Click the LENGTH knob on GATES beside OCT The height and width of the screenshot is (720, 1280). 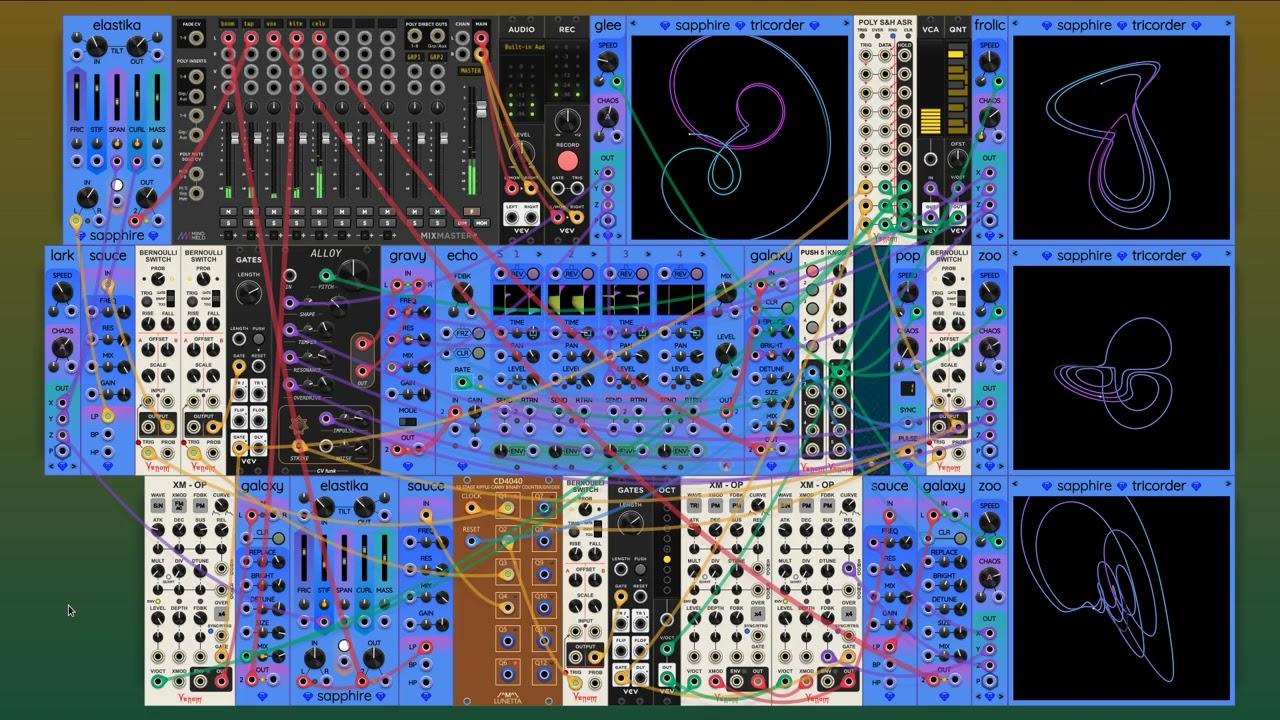pyautogui.click(x=630, y=521)
